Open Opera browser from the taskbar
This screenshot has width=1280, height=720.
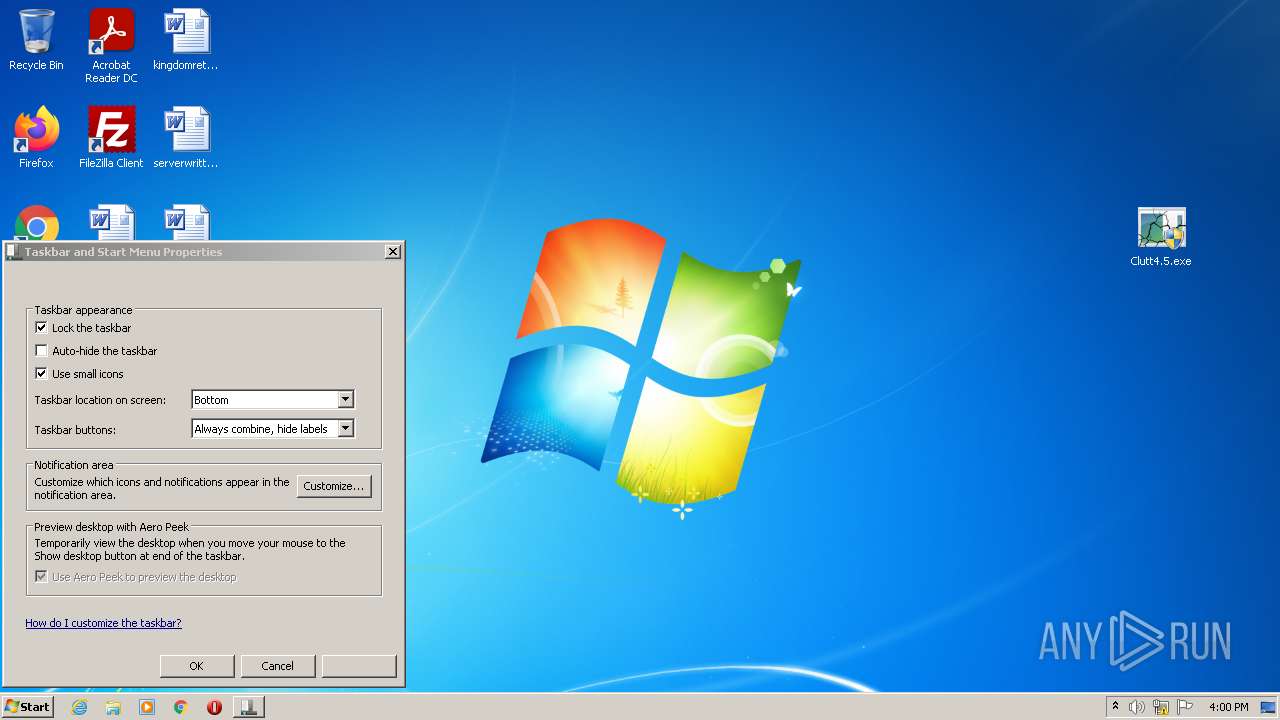[x=214, y=707]
